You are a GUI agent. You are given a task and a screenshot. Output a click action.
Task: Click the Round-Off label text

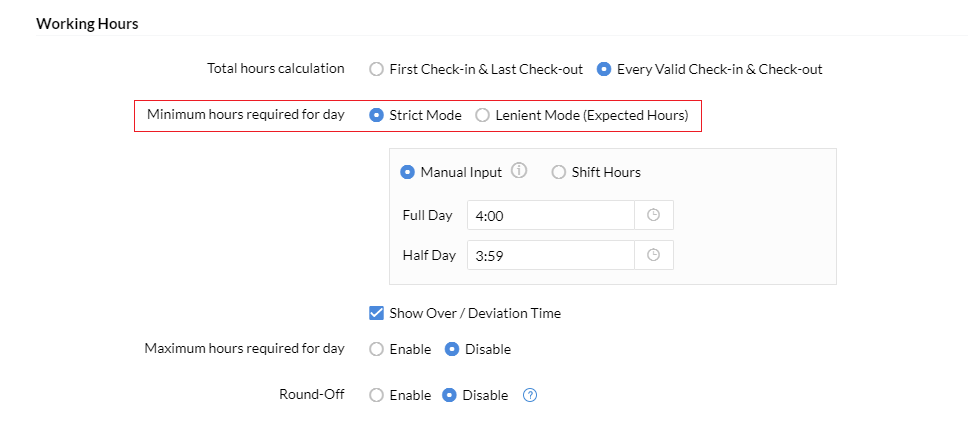312,394
